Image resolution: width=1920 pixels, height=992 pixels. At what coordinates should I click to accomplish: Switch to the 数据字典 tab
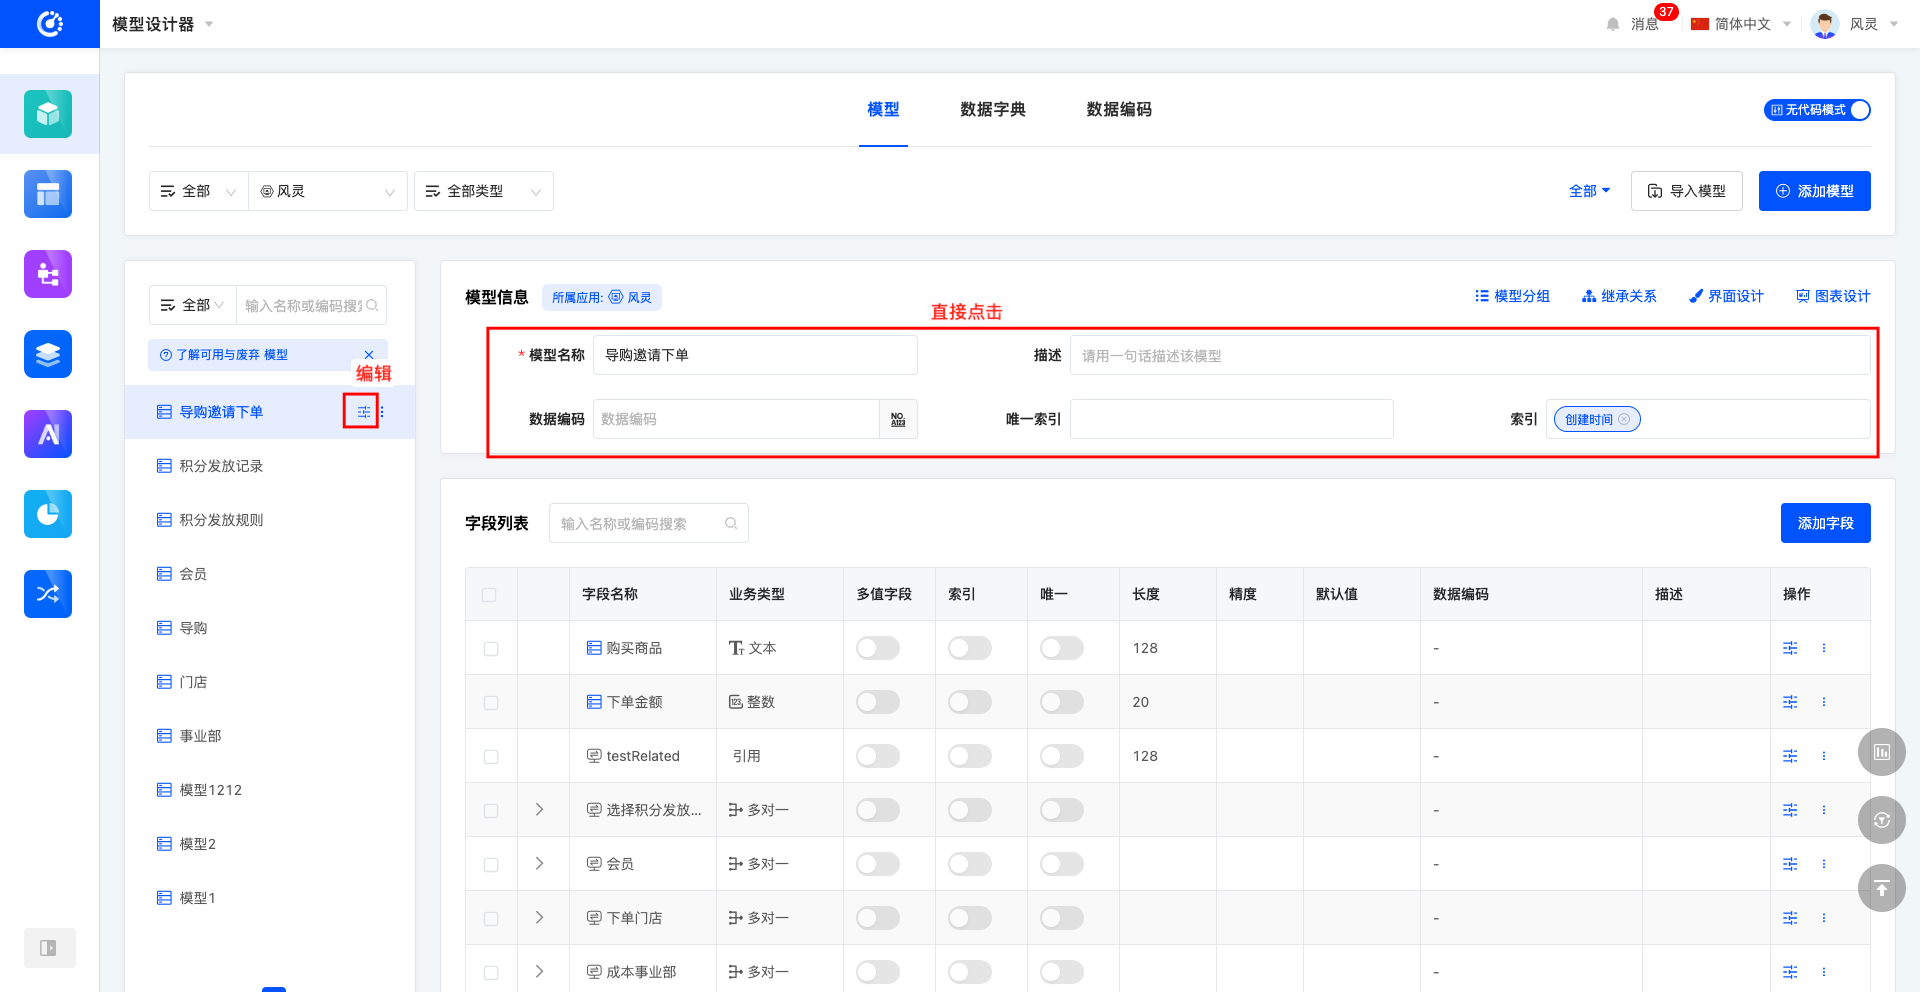(x=992, y=109)
